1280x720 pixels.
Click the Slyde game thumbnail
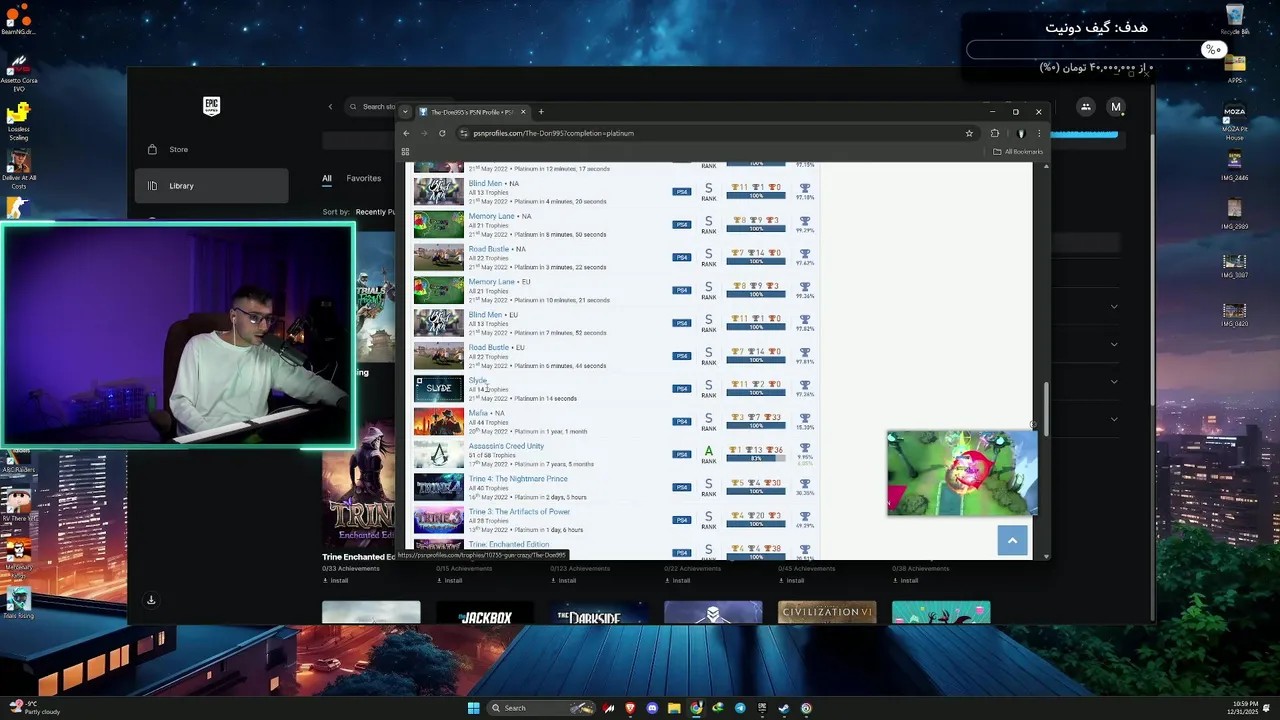439,388
